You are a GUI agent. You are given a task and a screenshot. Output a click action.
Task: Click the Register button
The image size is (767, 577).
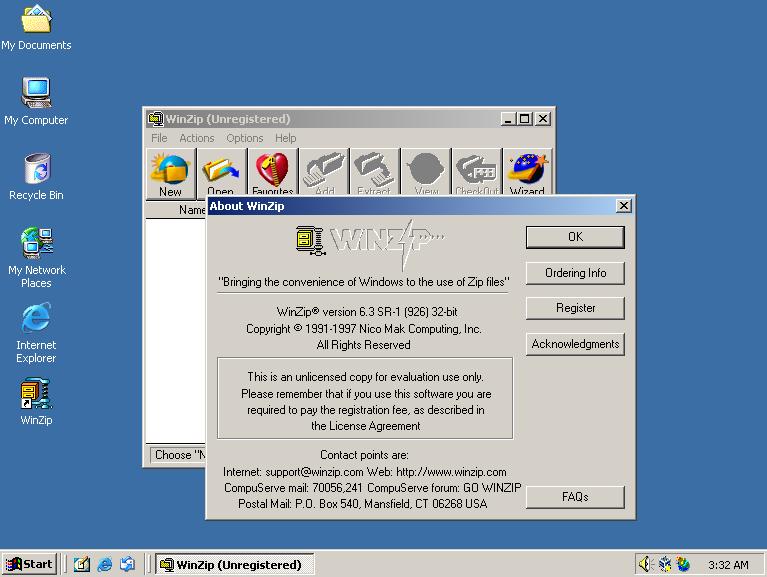coord(575,308)
